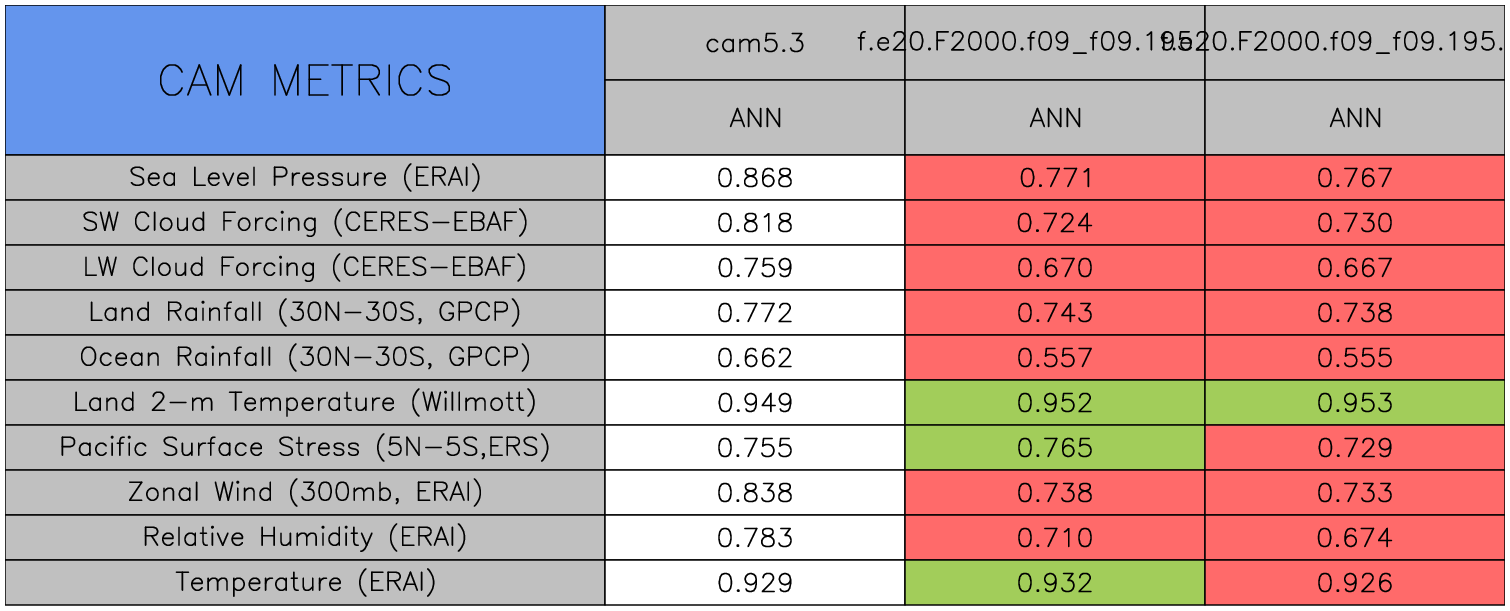Click the Relative Humidity (ERAI) label
Screen dimensions: 1510x611
pyautogui.click(x=305, y=537)
